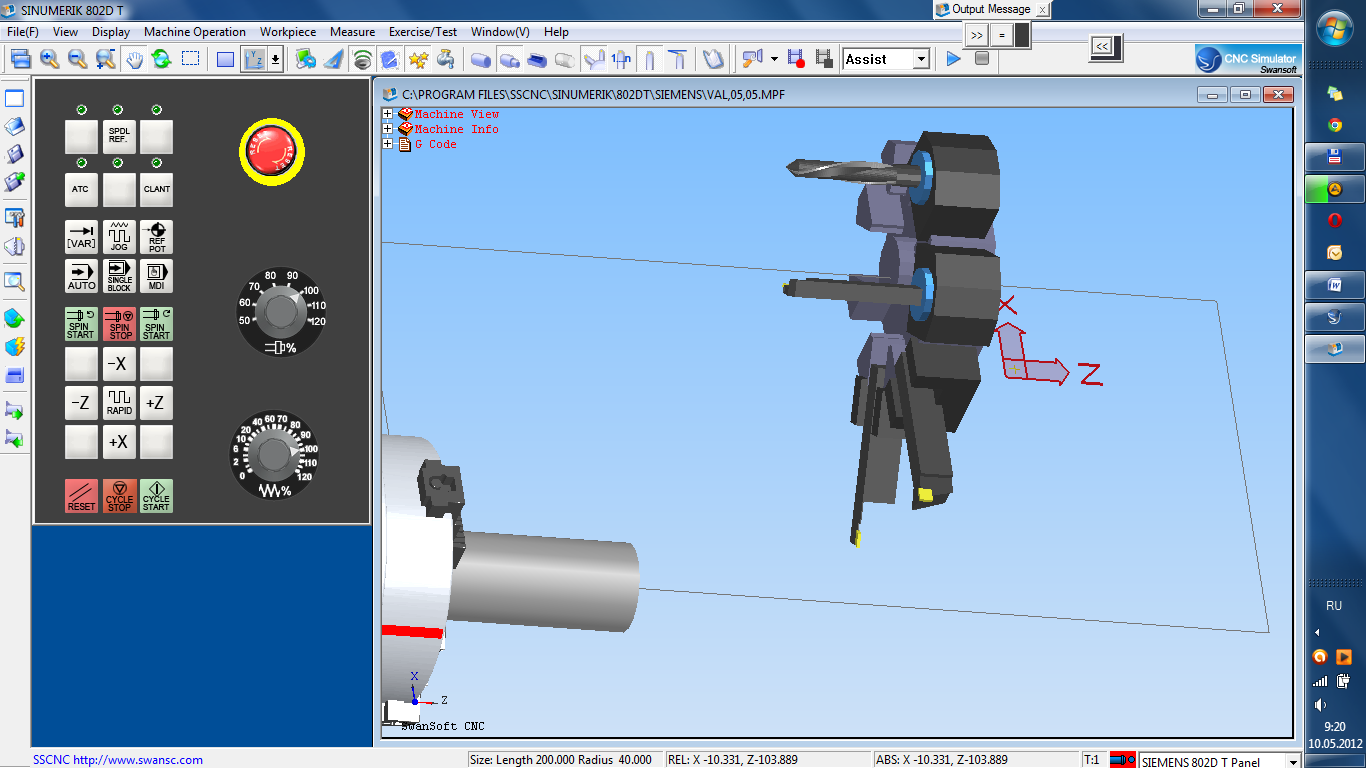Select the dashed rectangle zoom-window tool

click(x=190, y=59)
